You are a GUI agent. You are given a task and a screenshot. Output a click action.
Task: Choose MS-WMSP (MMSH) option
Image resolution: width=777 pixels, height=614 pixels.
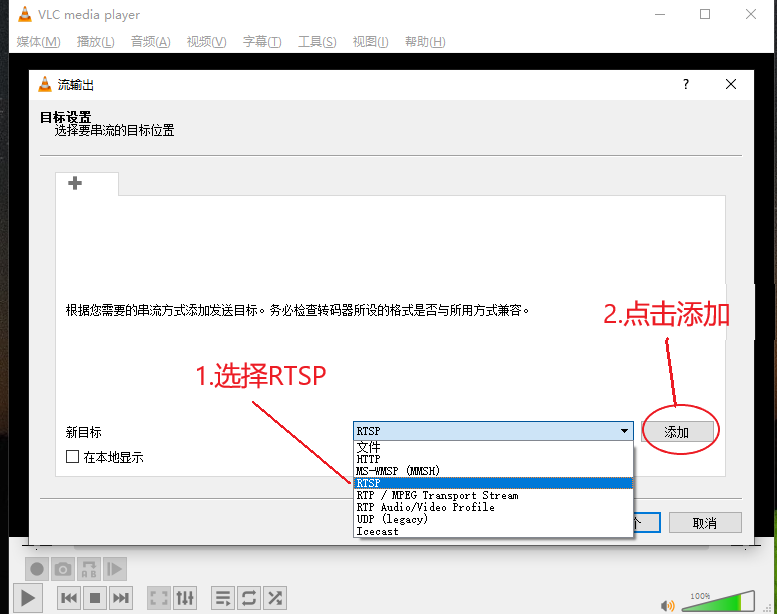494,471
